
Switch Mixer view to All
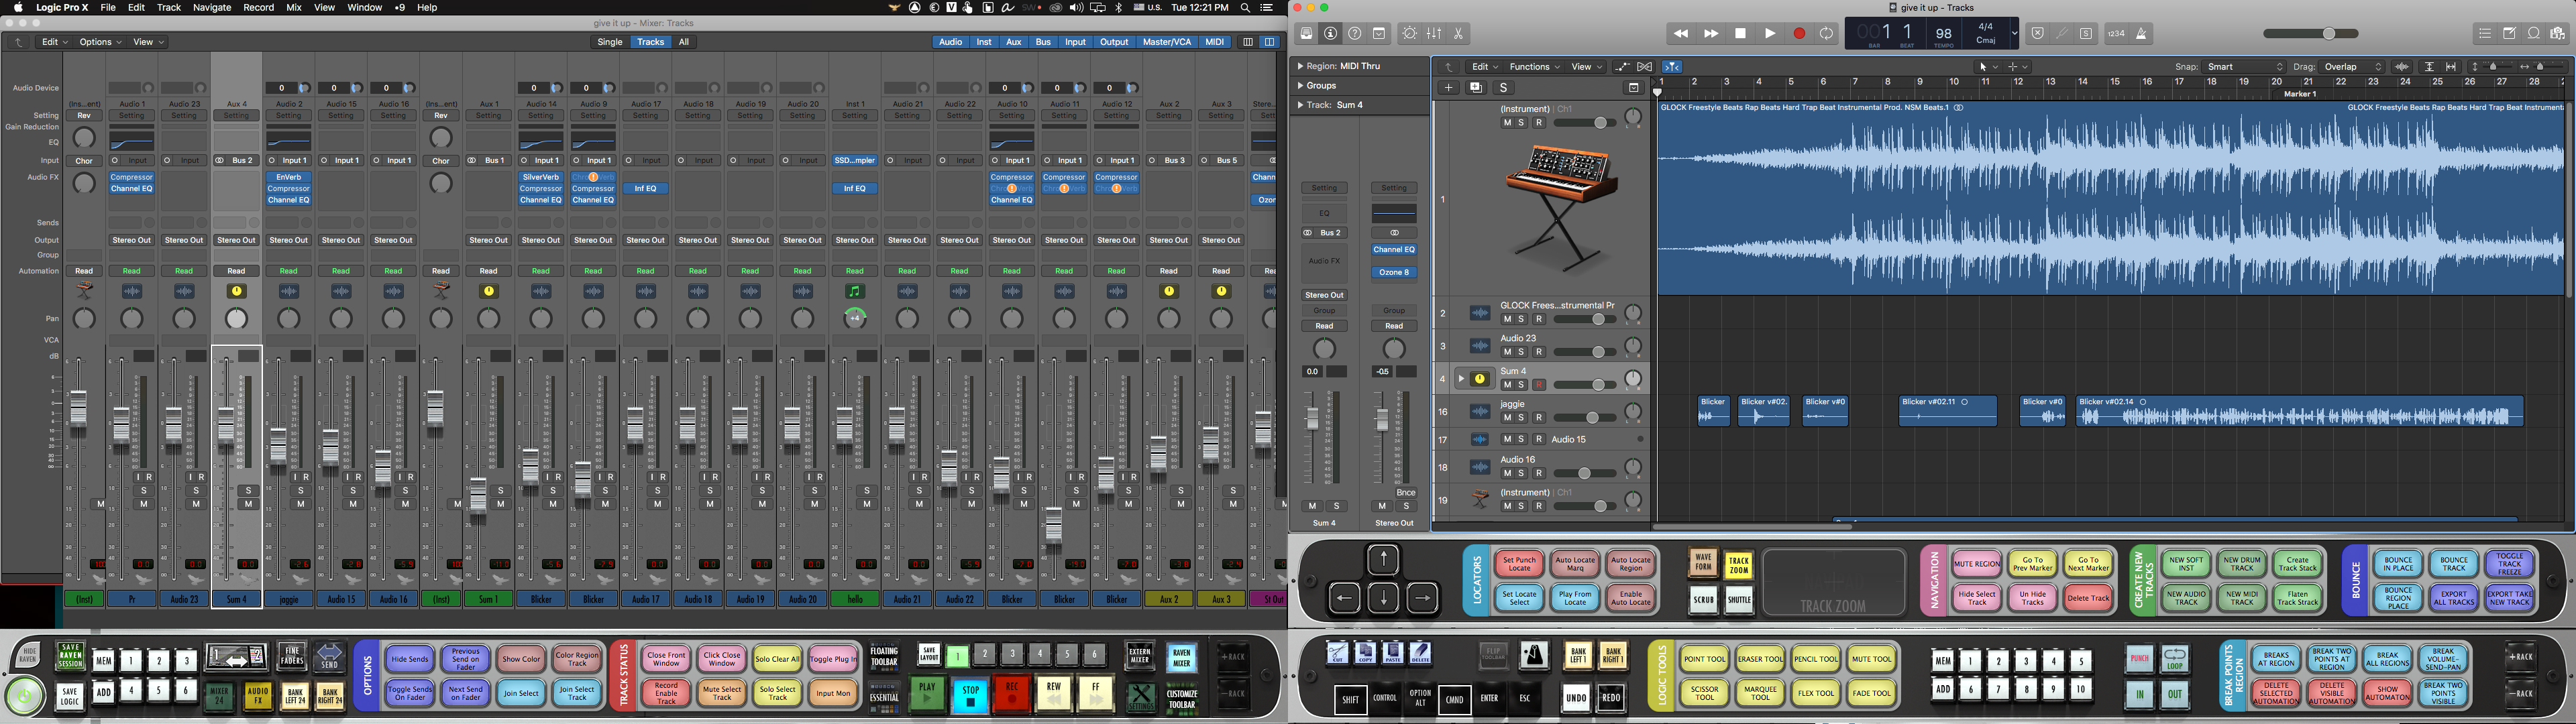[x=684, y=42]
